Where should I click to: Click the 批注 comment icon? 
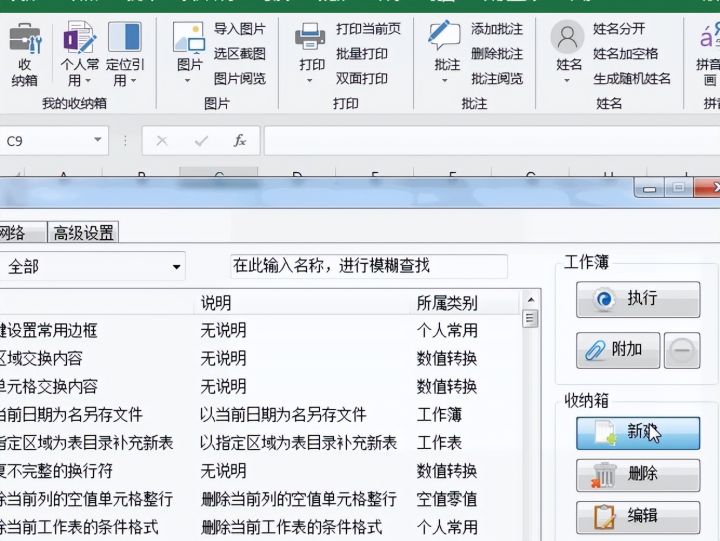[444, 35]
